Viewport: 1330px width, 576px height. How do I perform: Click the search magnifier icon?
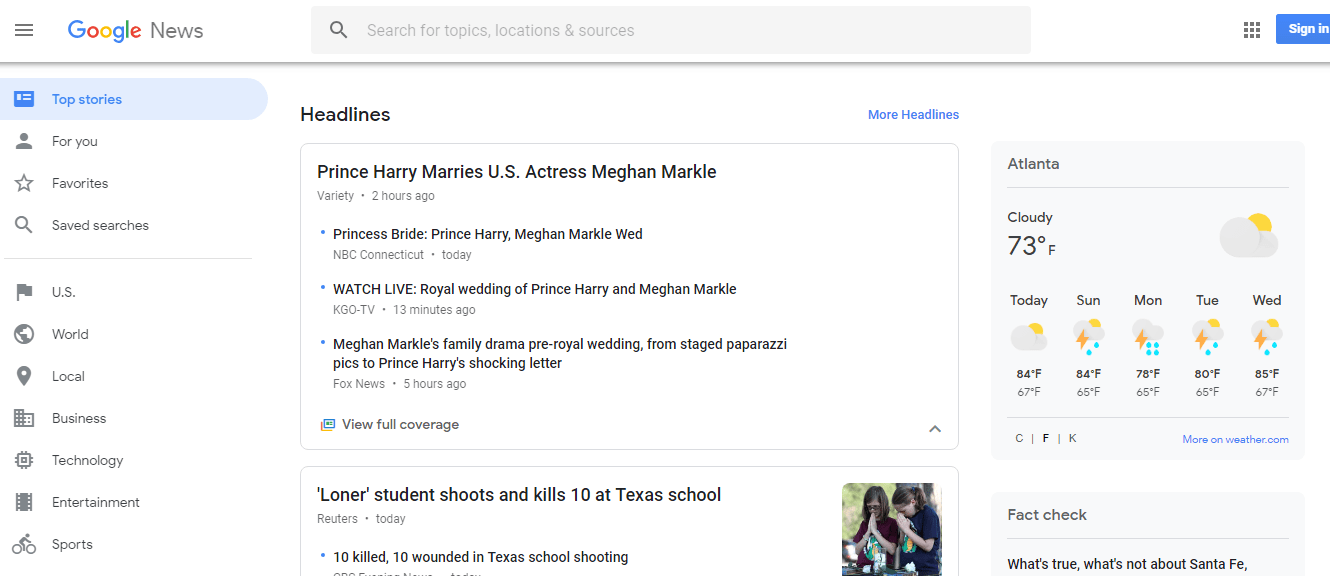pos(339,30)
